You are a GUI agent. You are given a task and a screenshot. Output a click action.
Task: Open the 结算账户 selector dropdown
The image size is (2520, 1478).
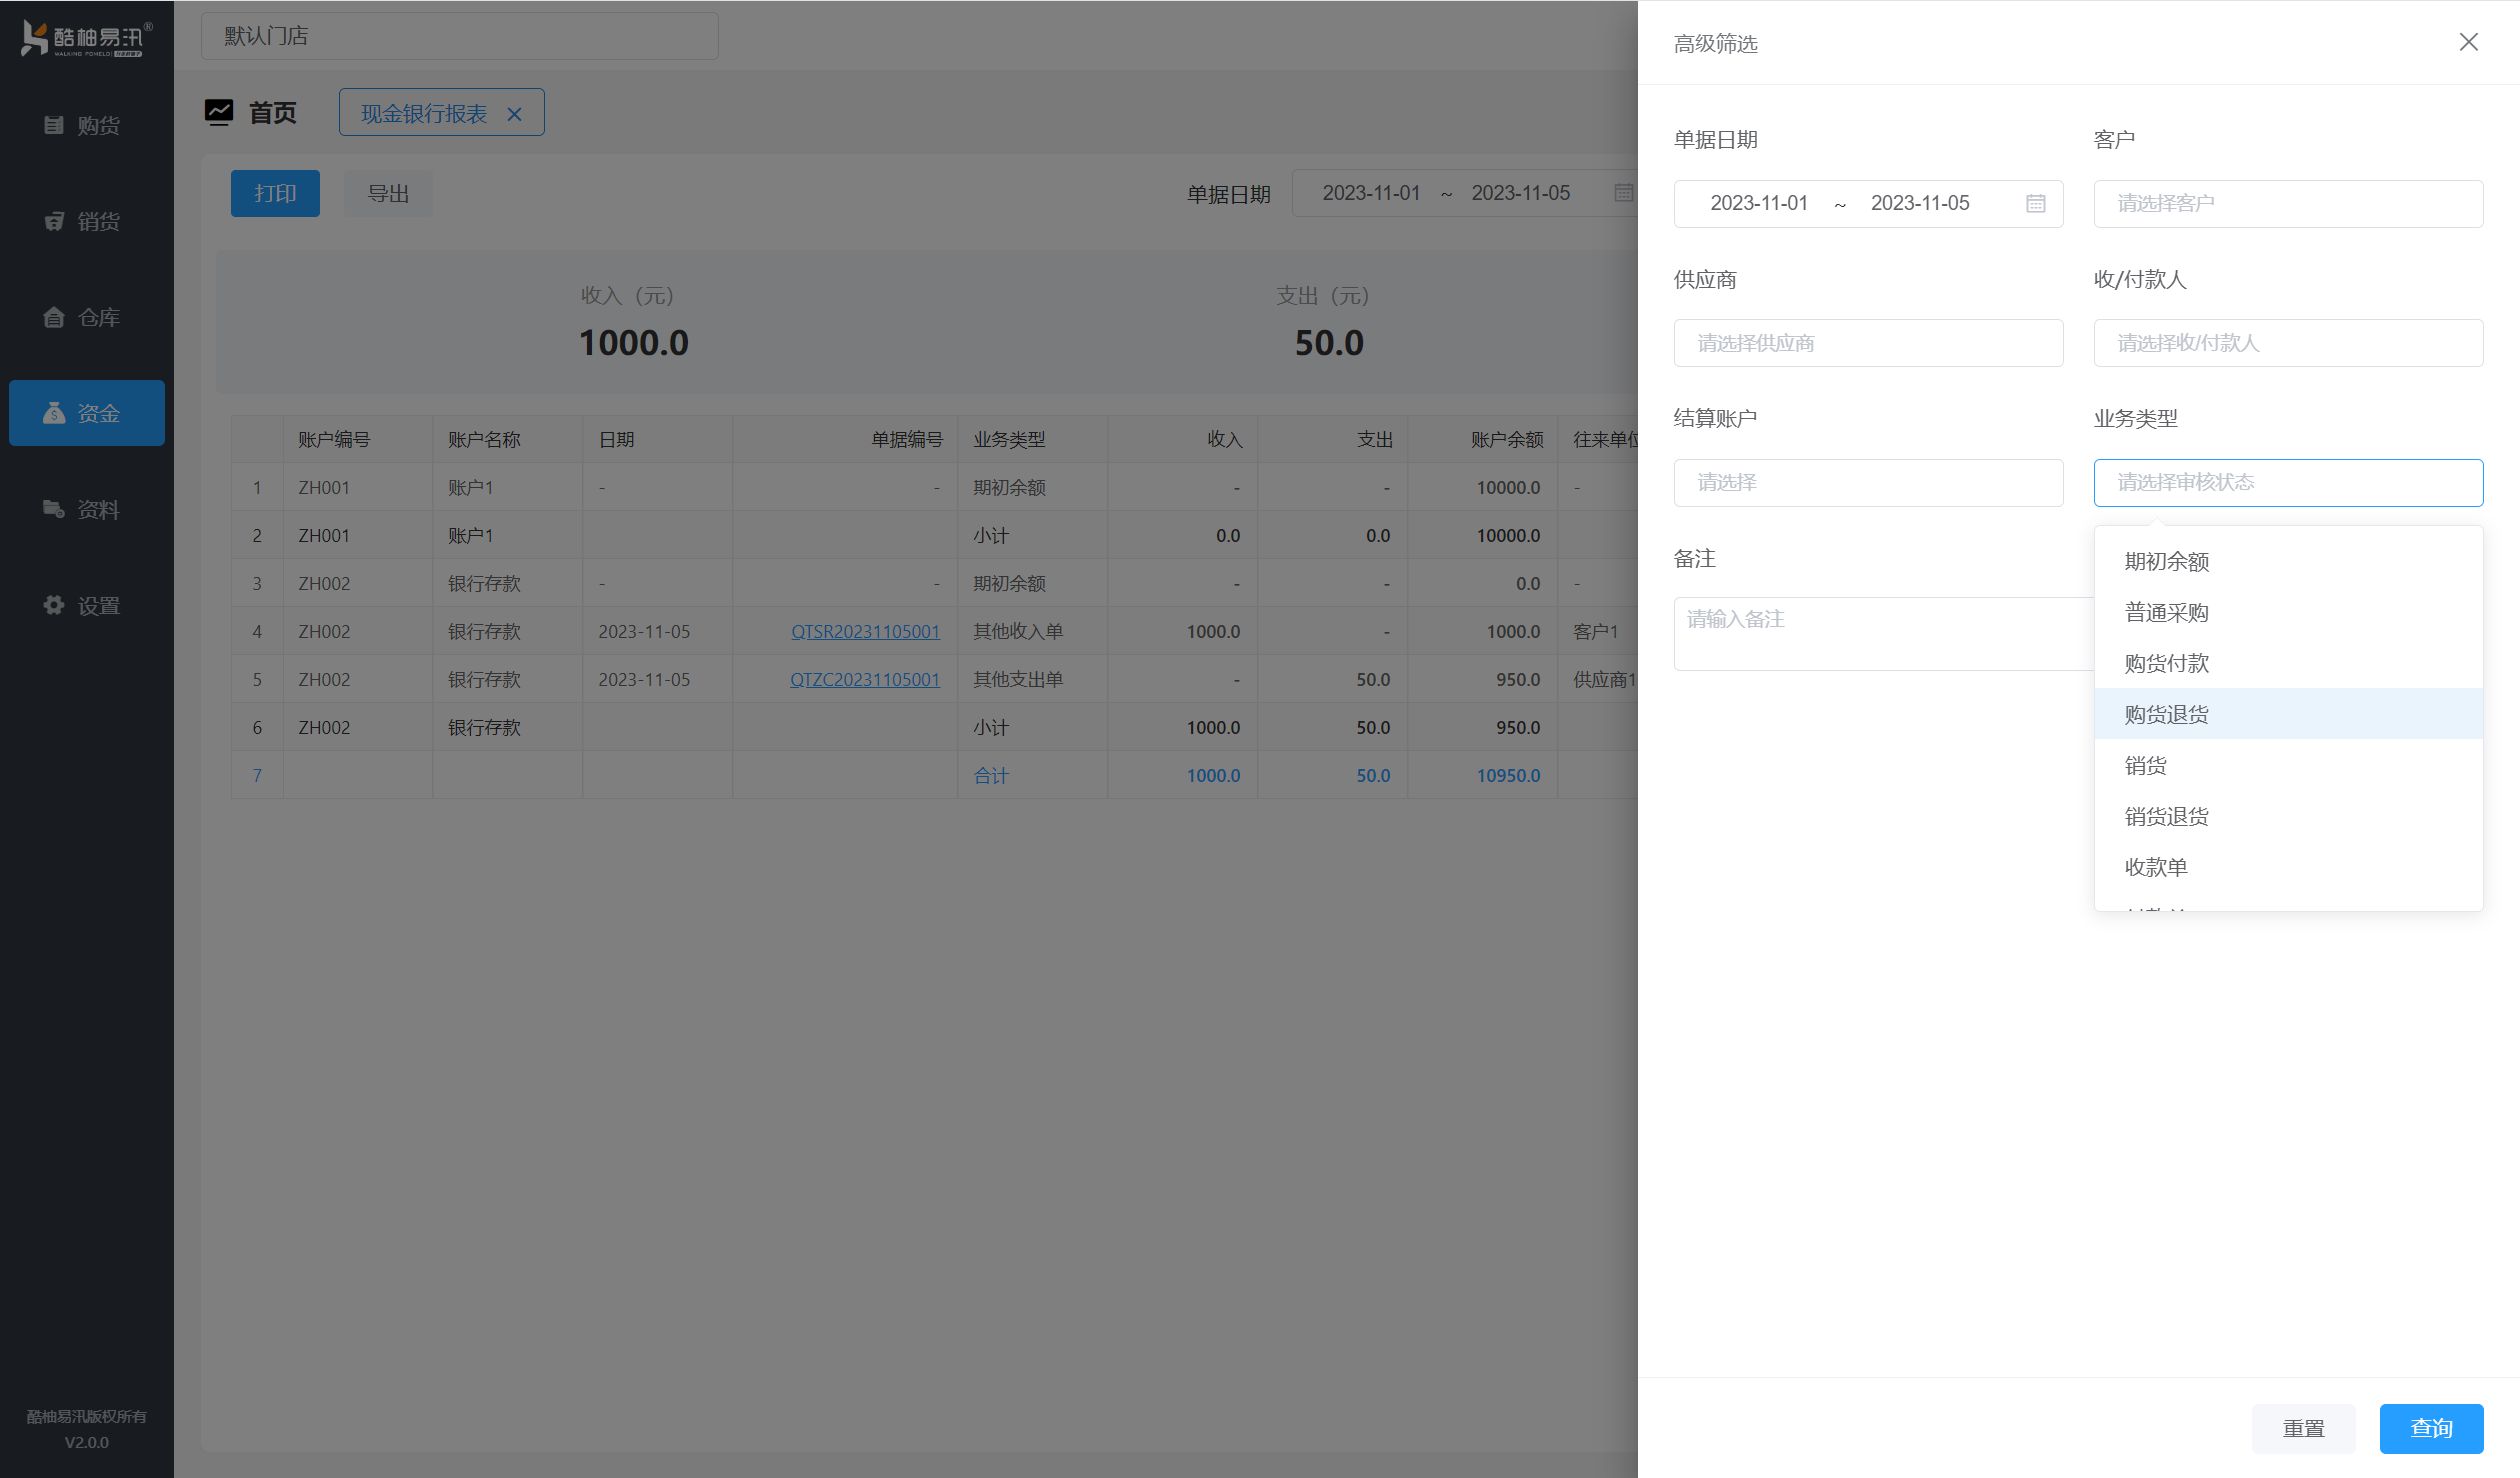(1869, 480)
